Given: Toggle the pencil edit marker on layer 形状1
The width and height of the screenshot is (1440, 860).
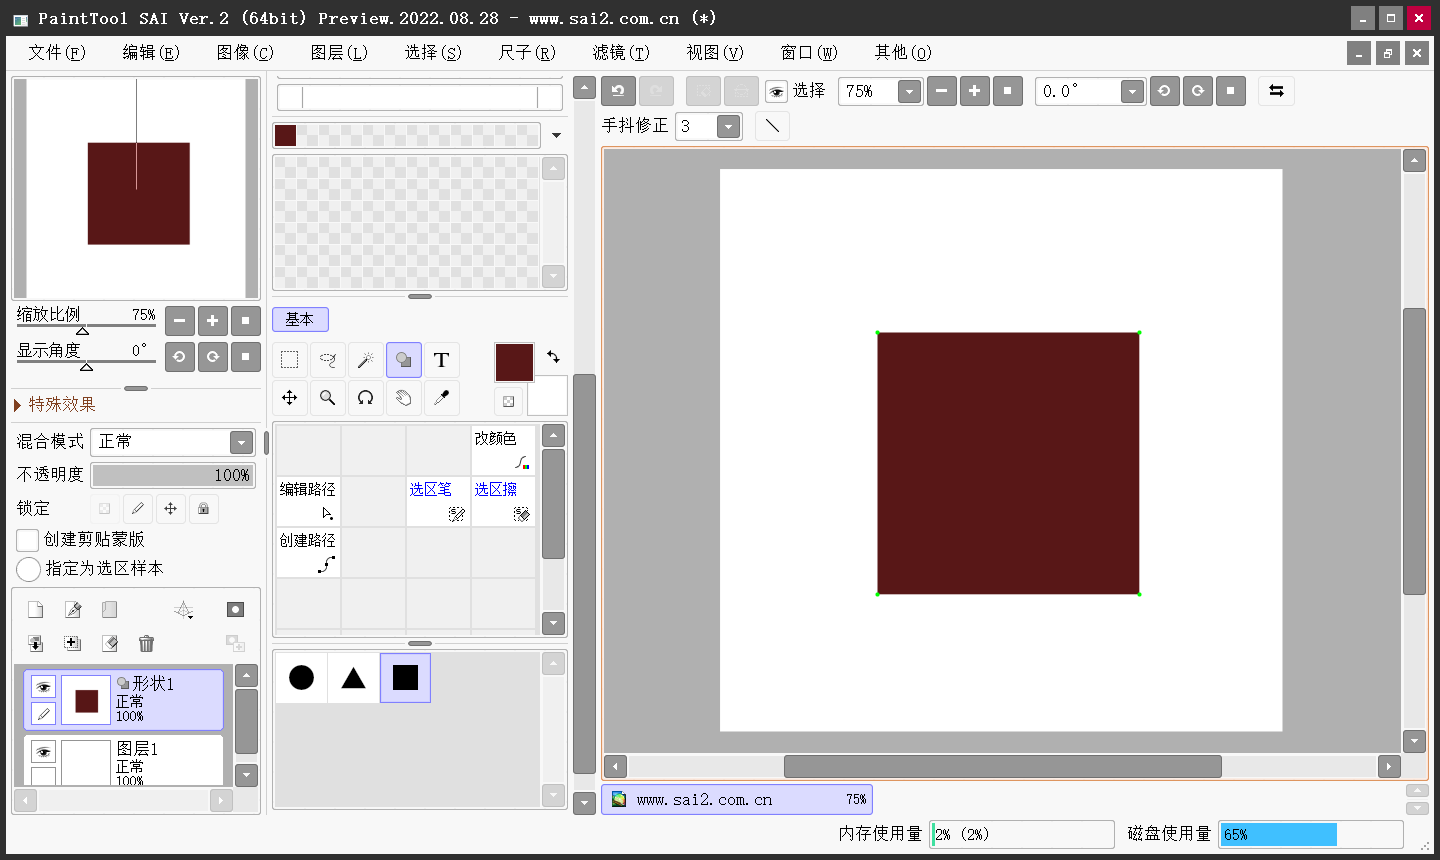Looking at the screenshot, I should coord(43,713).
